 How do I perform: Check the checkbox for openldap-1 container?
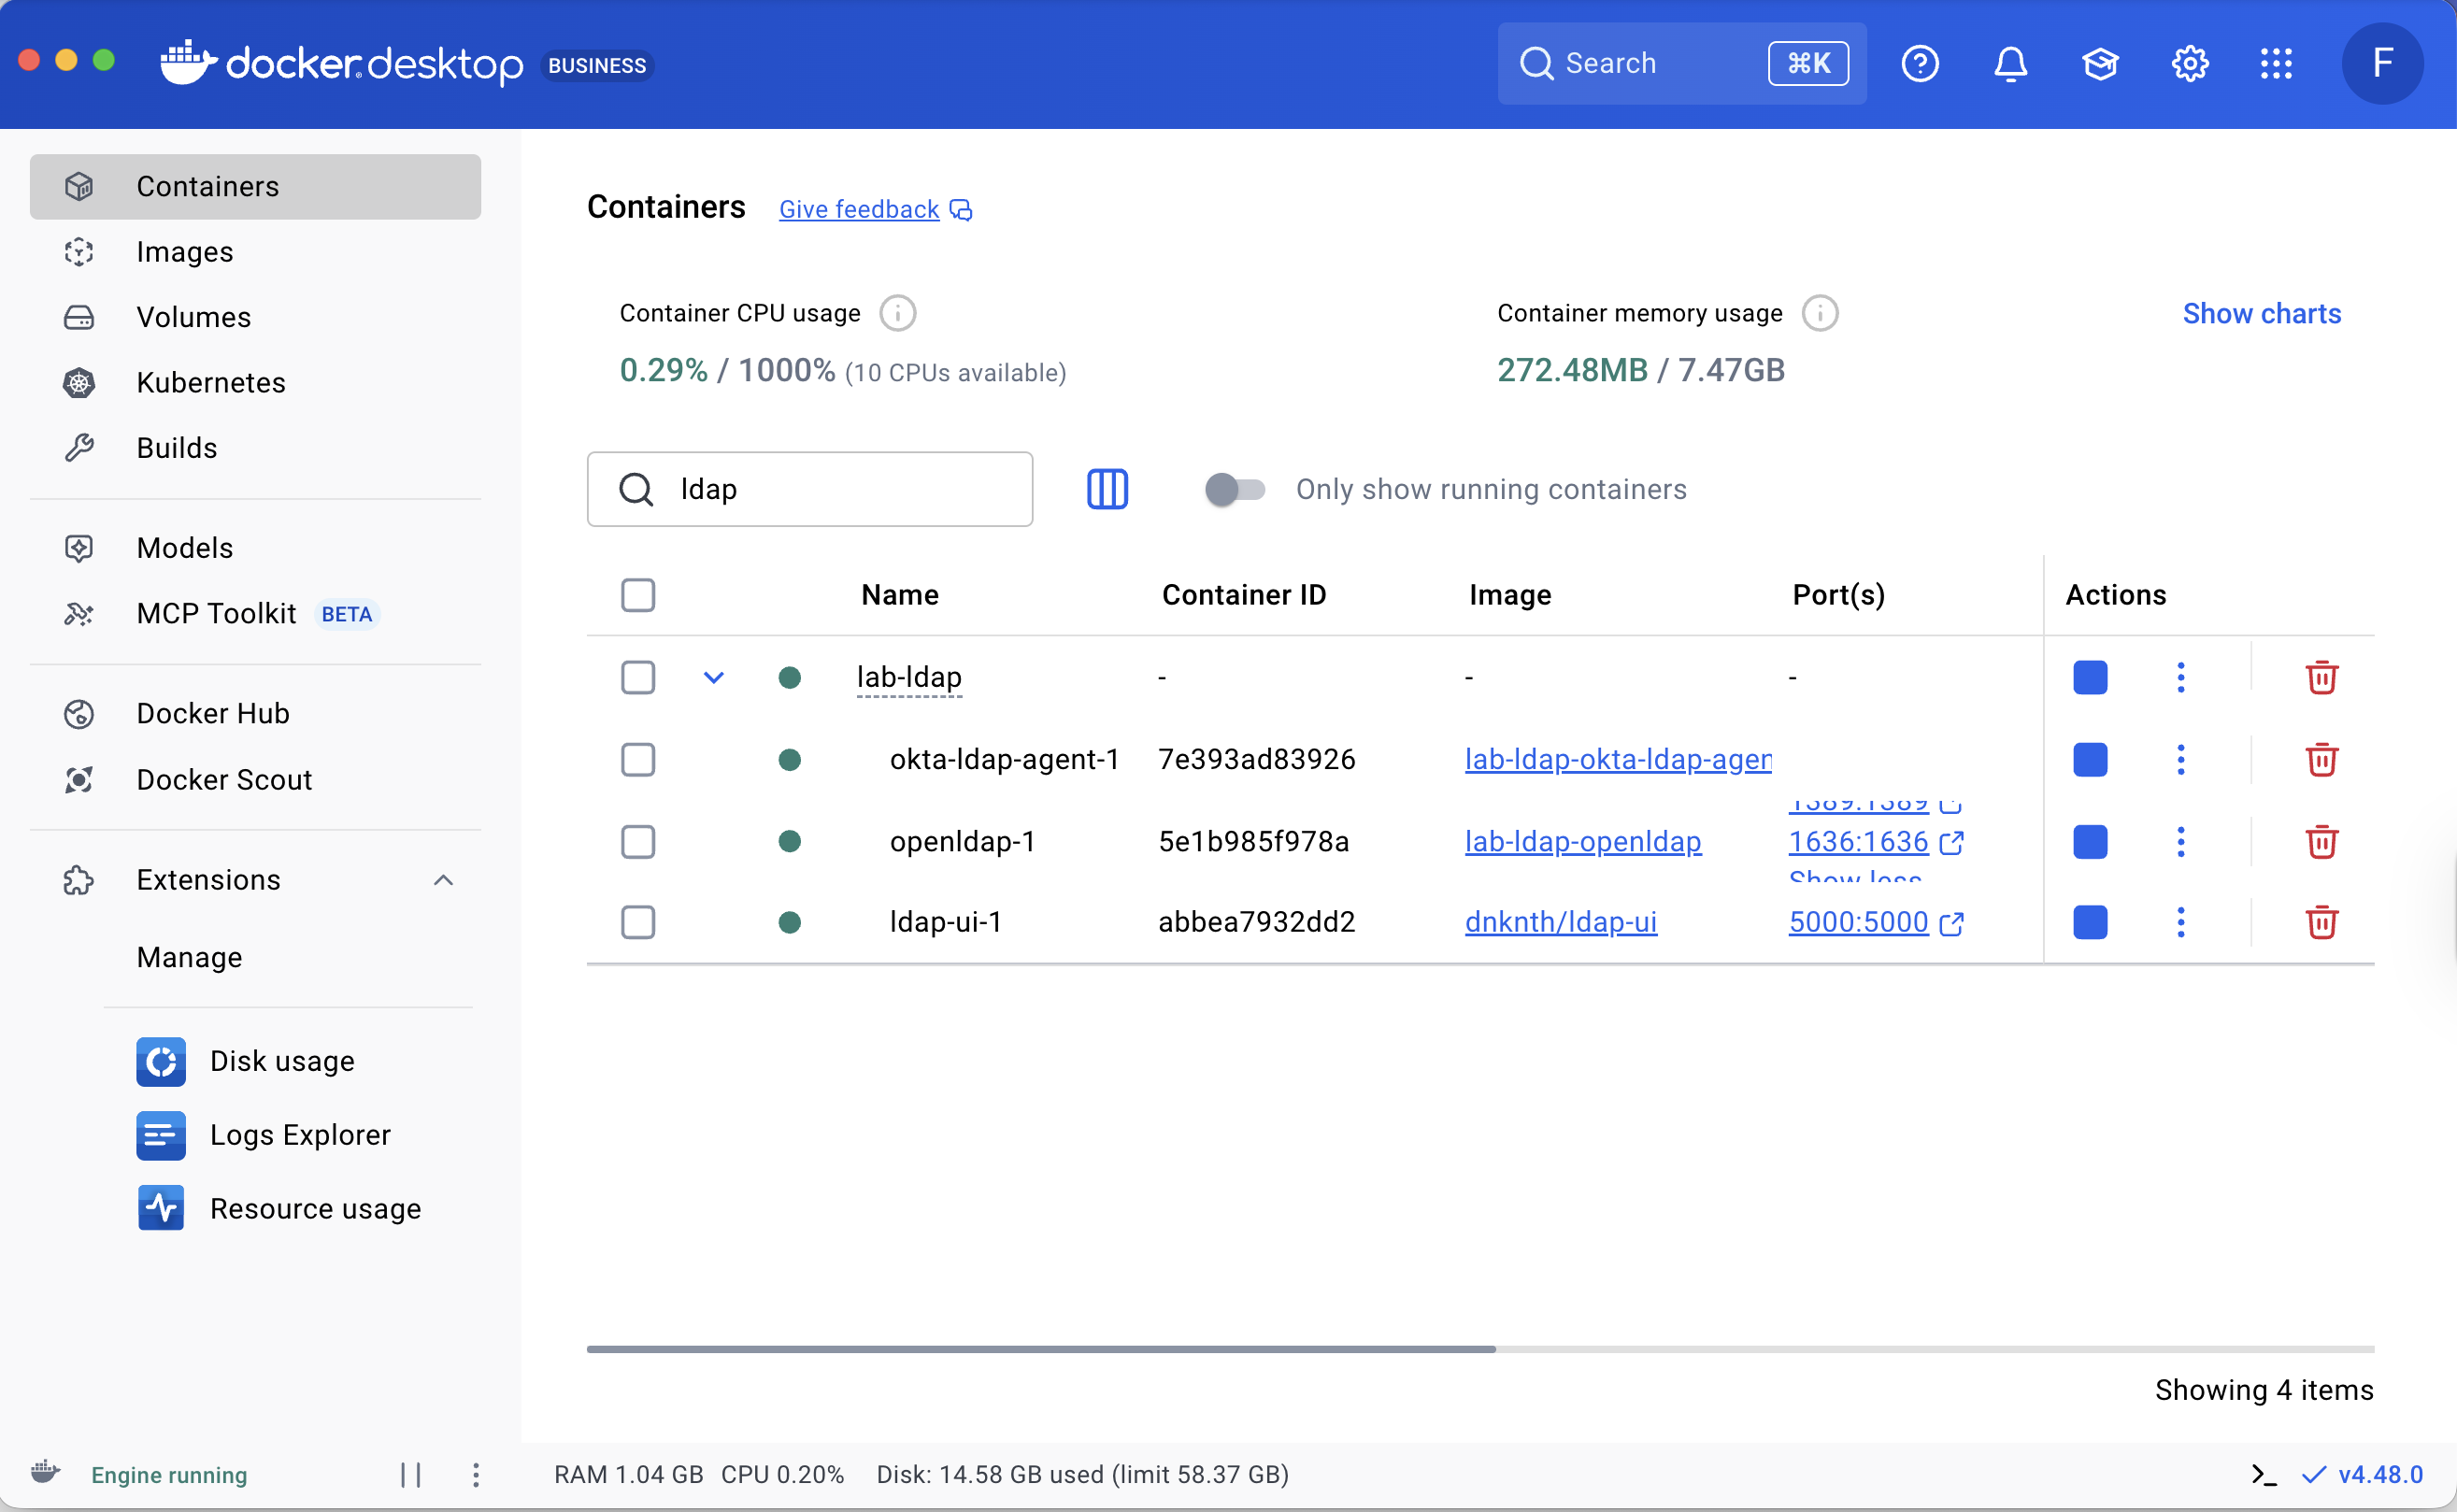coord(637,842)
